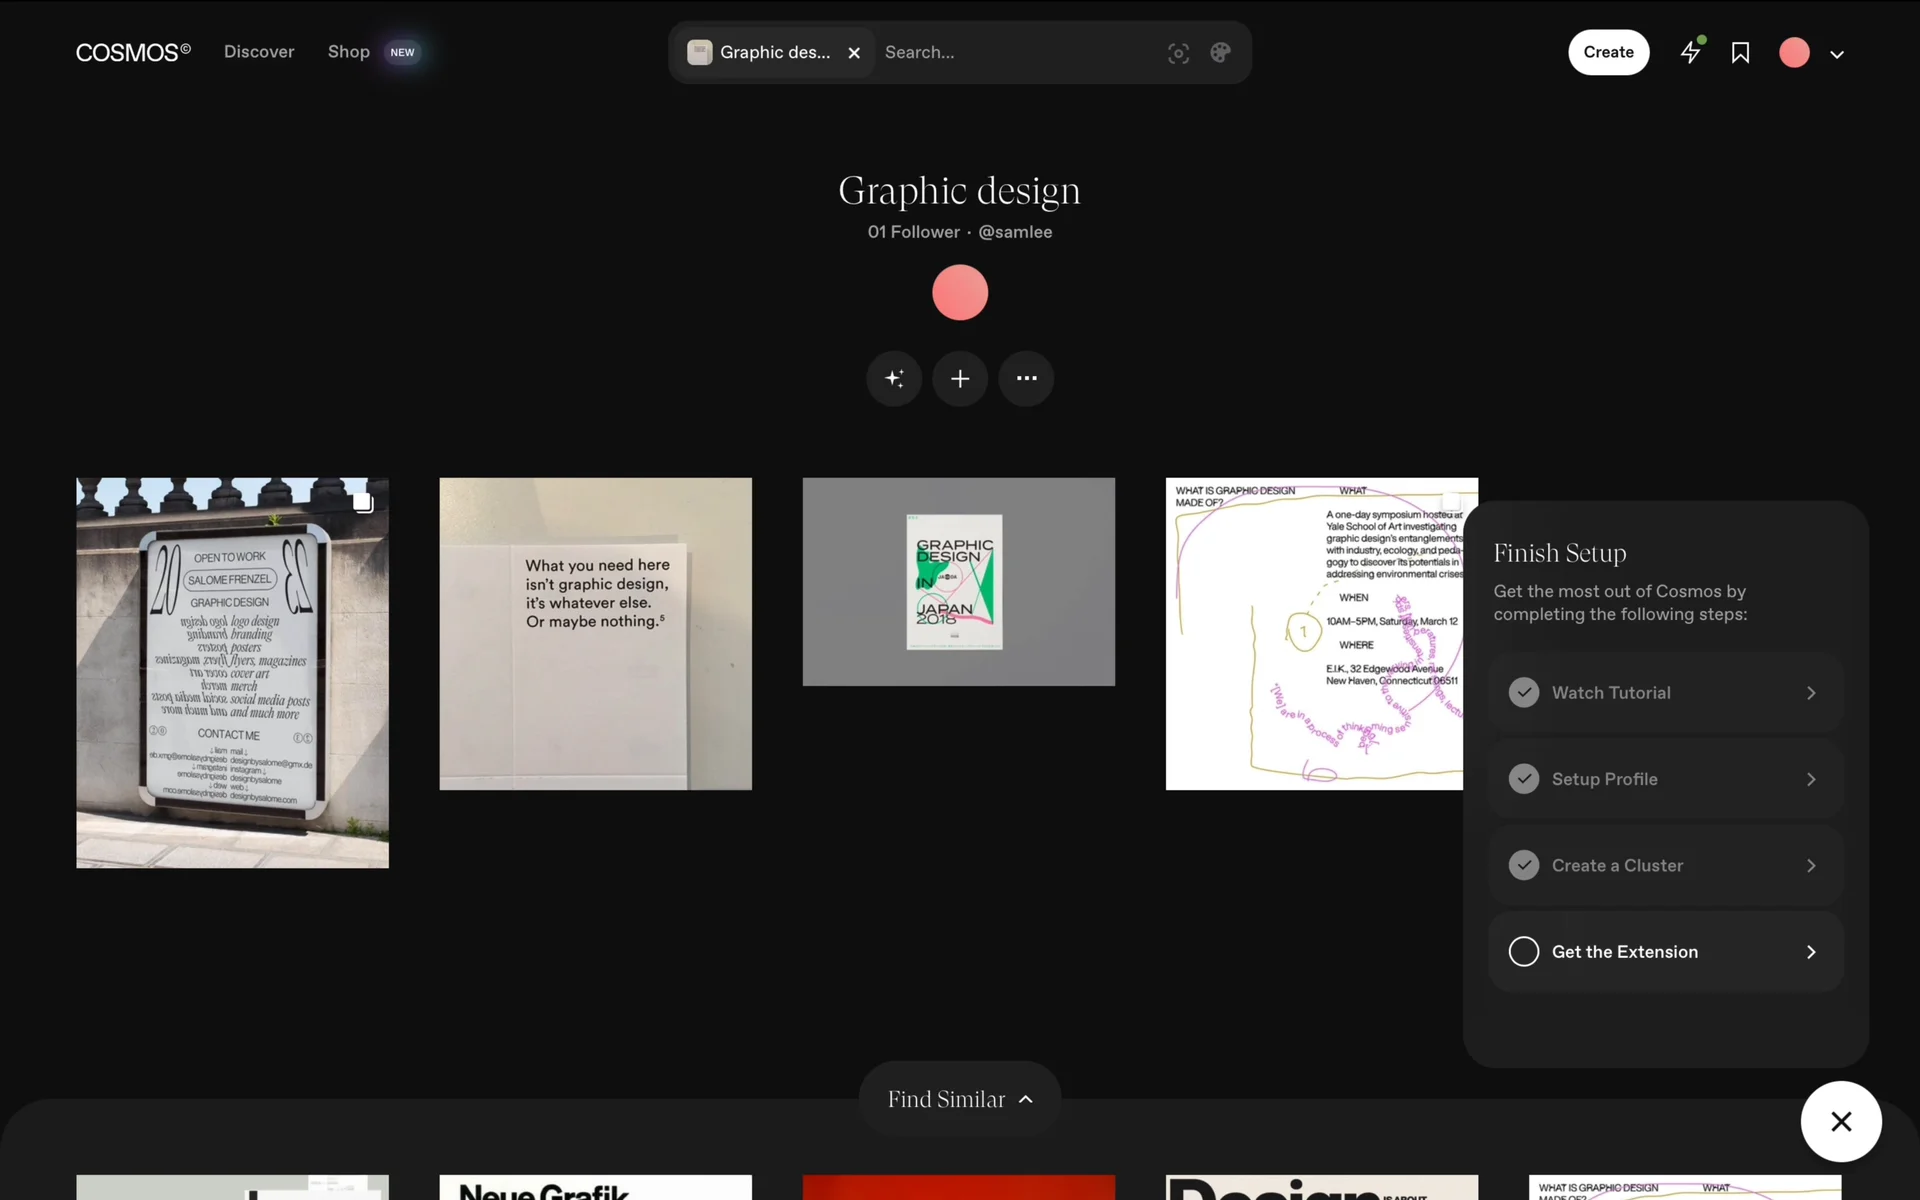Screen dimensions: 1920x1200
Task: Open the three-dots more options menu
Action: click(1026, 378)
